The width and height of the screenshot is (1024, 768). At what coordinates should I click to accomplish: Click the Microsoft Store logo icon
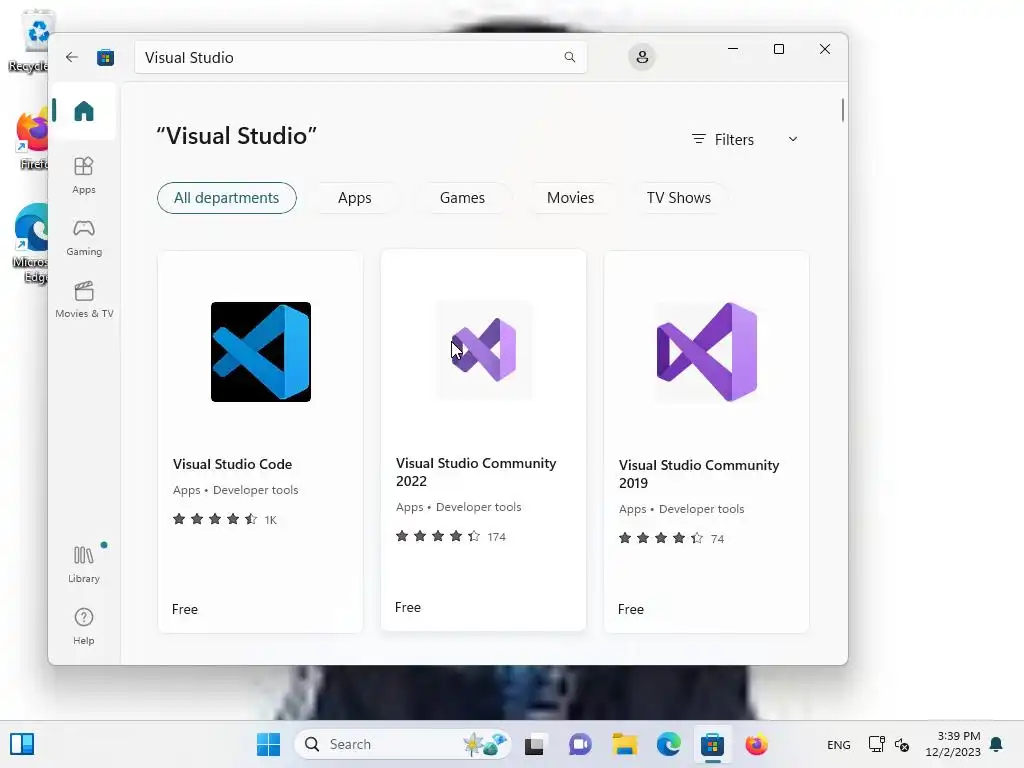point(106,57)
